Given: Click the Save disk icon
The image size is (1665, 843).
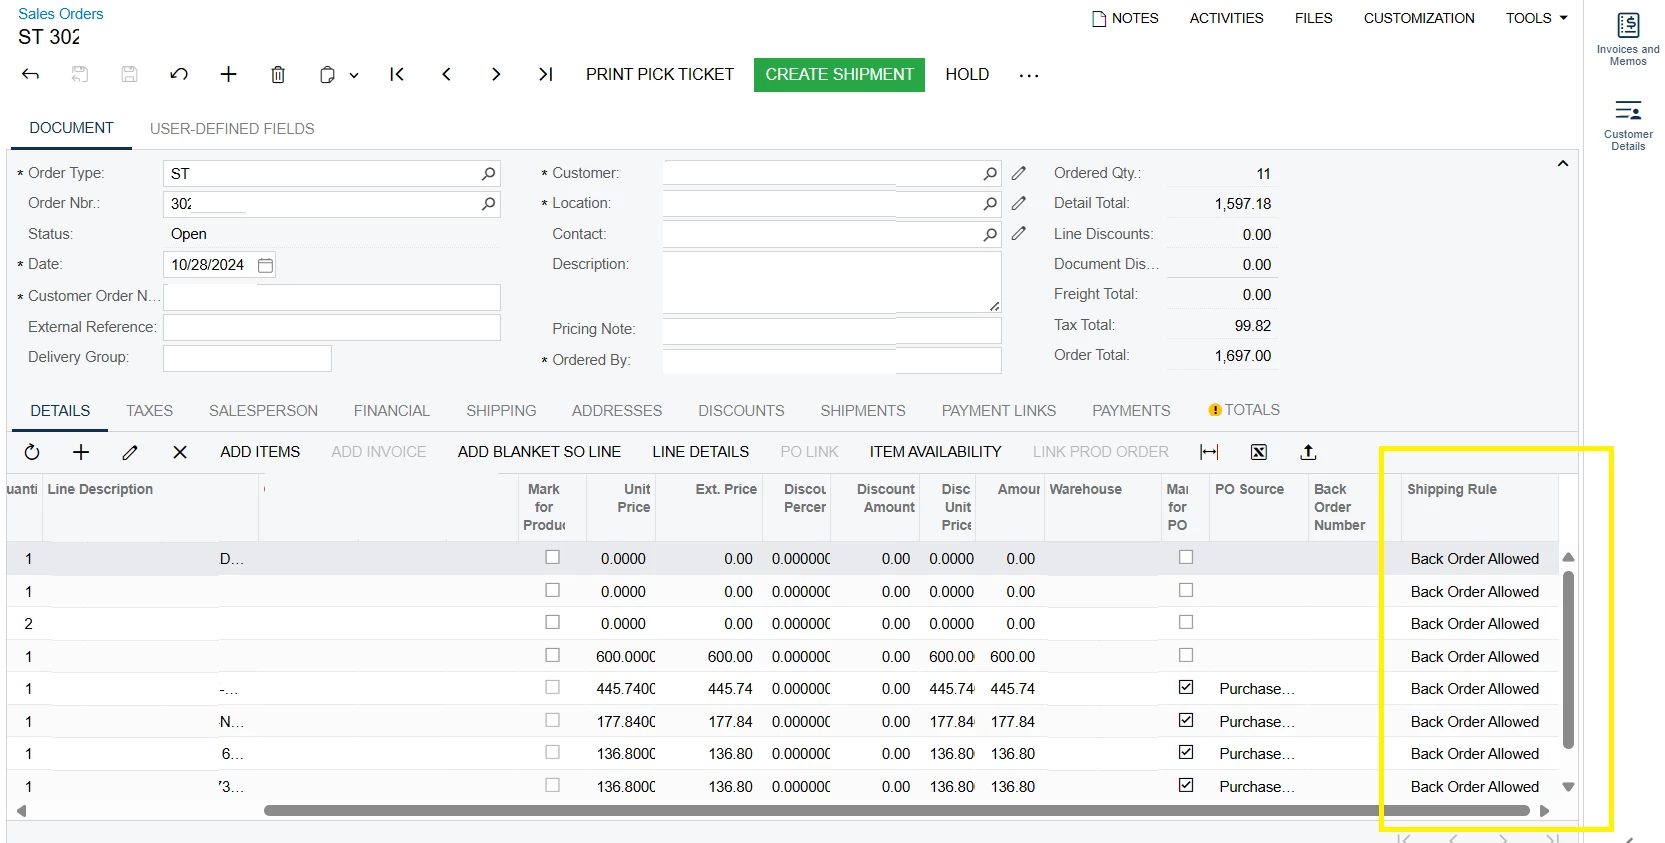Looking at the screenshot, I should 129,74.
